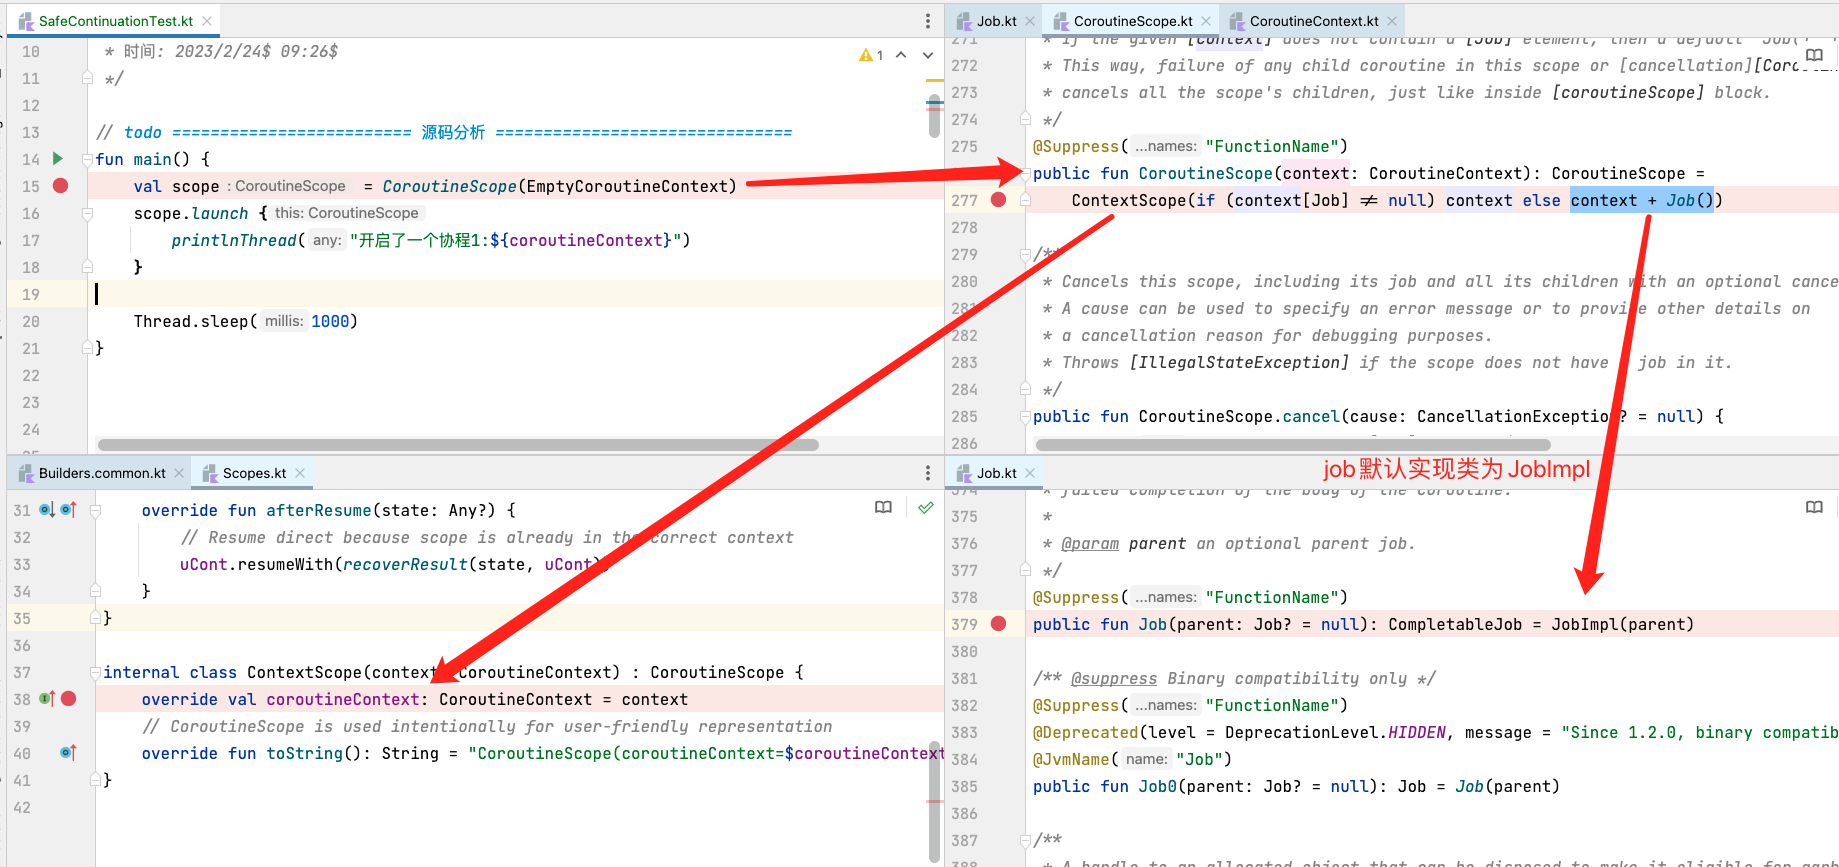The width and height of the screenshot is (1839, 867).
Task: Click the "millis:" parameter hint on line 20
Action: 284,321
